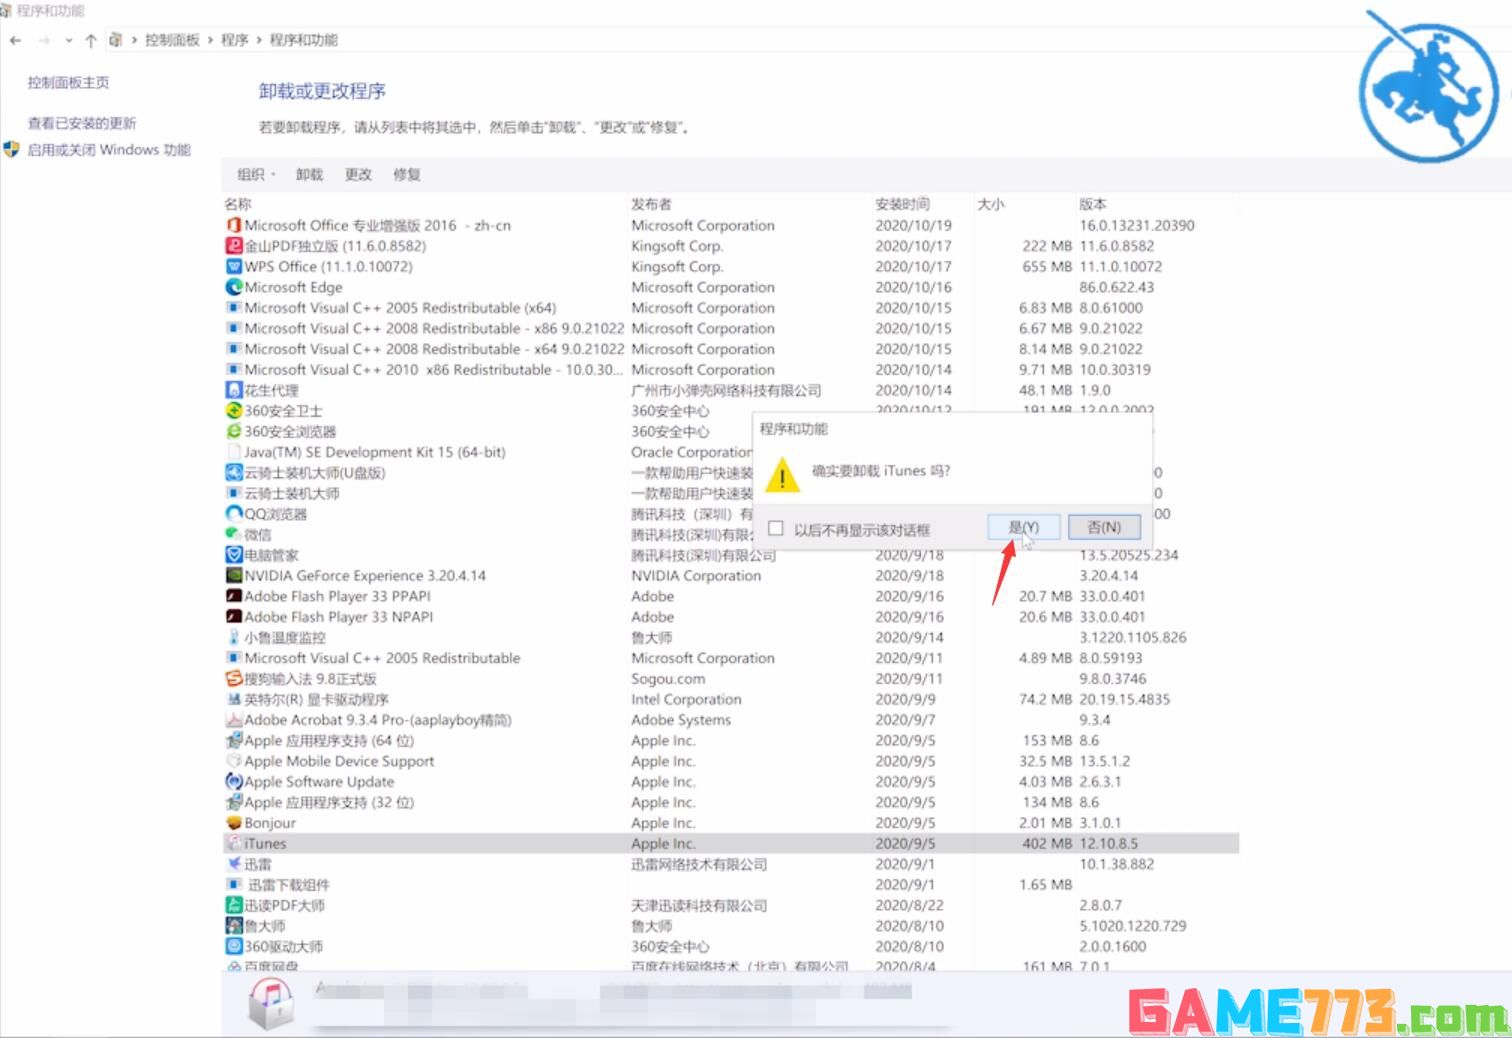The width and height of the screenshot is (1512, 1038).
Task: Confirm uninstall with 是(Y) button
Action: click(x=1023, y=527)
